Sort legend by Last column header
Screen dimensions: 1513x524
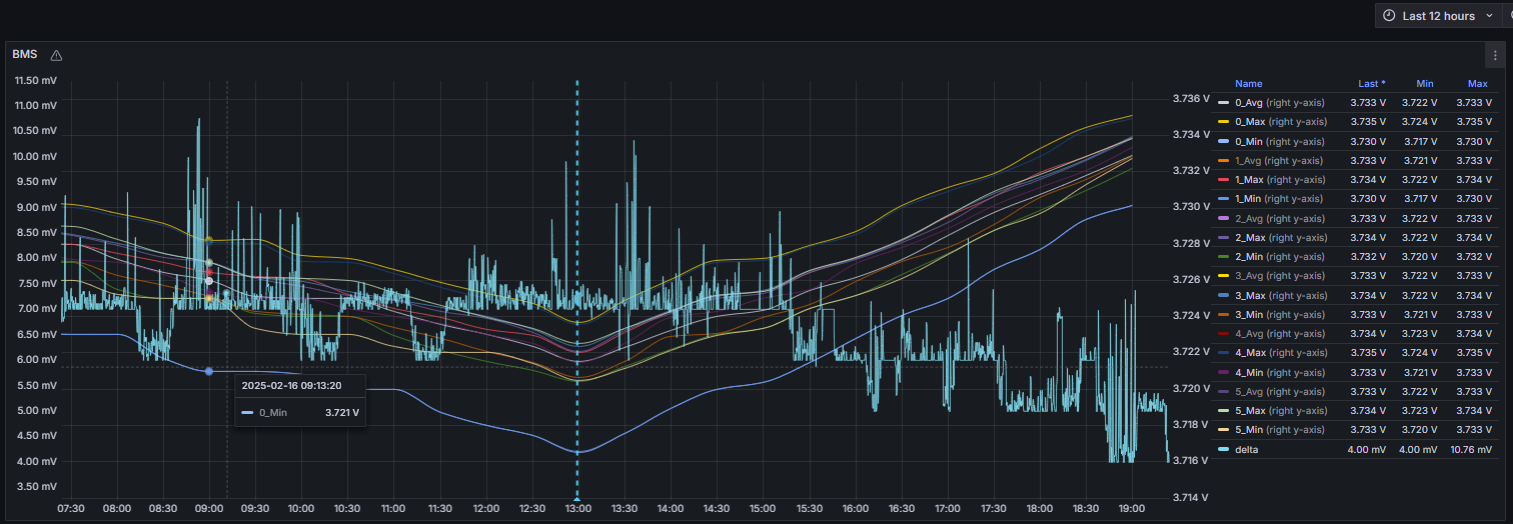click(x=1371, y=84)
